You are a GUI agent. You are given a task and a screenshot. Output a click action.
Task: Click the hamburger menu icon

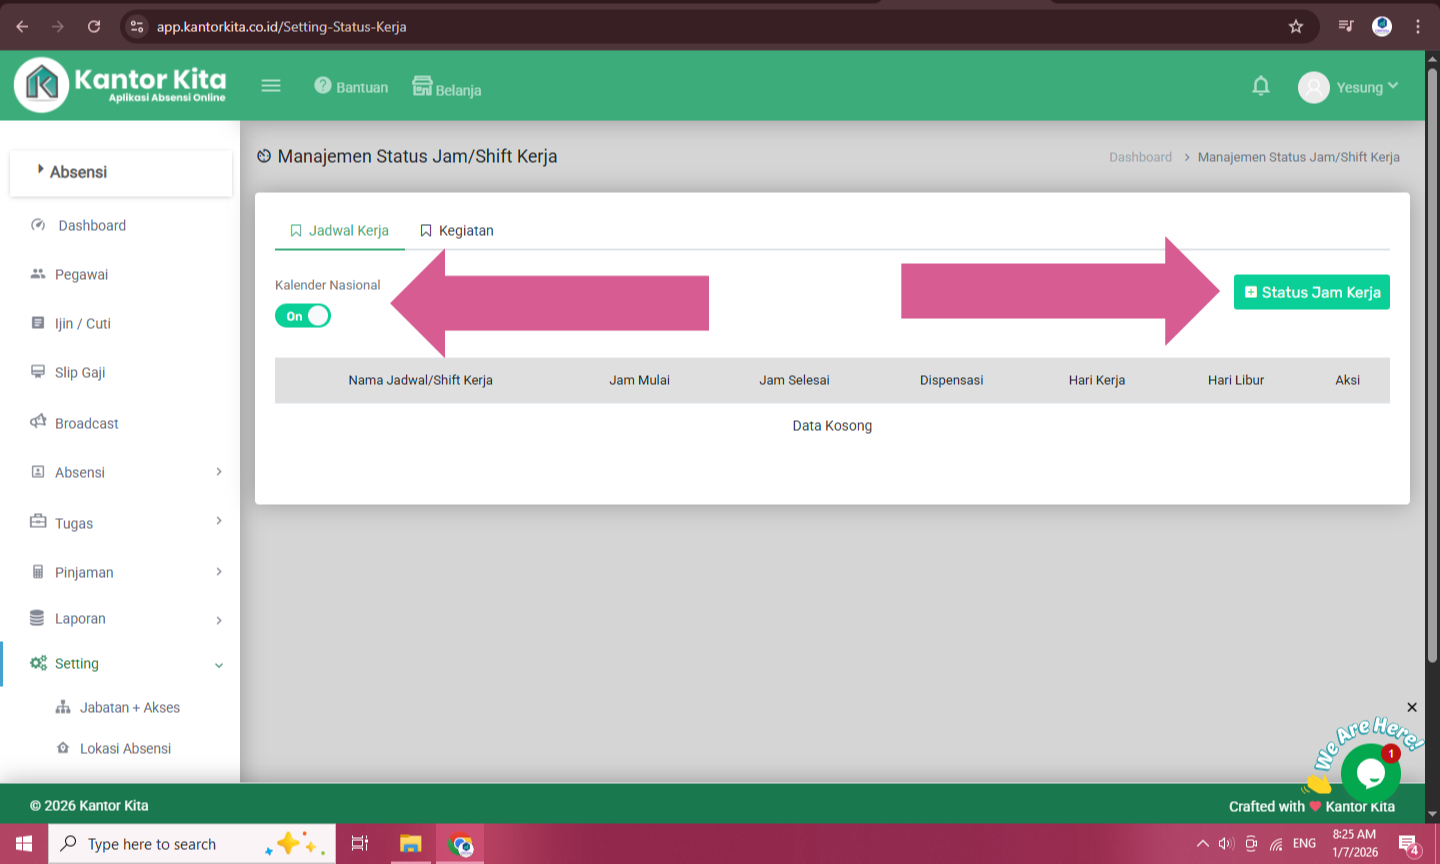click(x=271, y=86)
